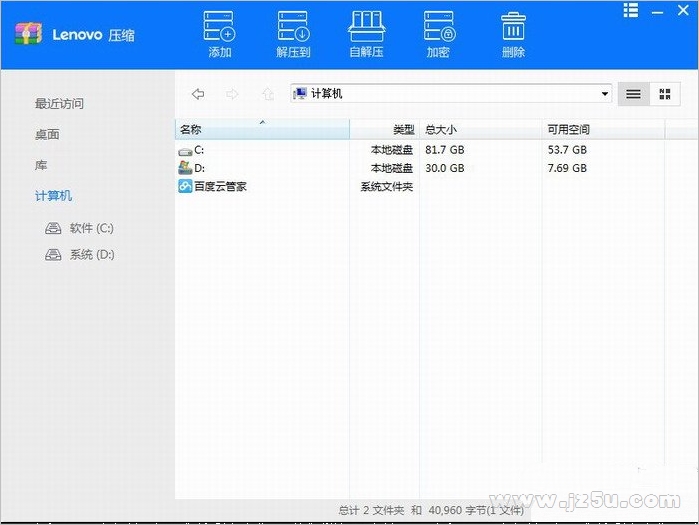The width and height of the screenshot is (699, 525).
Task: Click the 百度云管家 cloud icon
Action: [185, 186]
